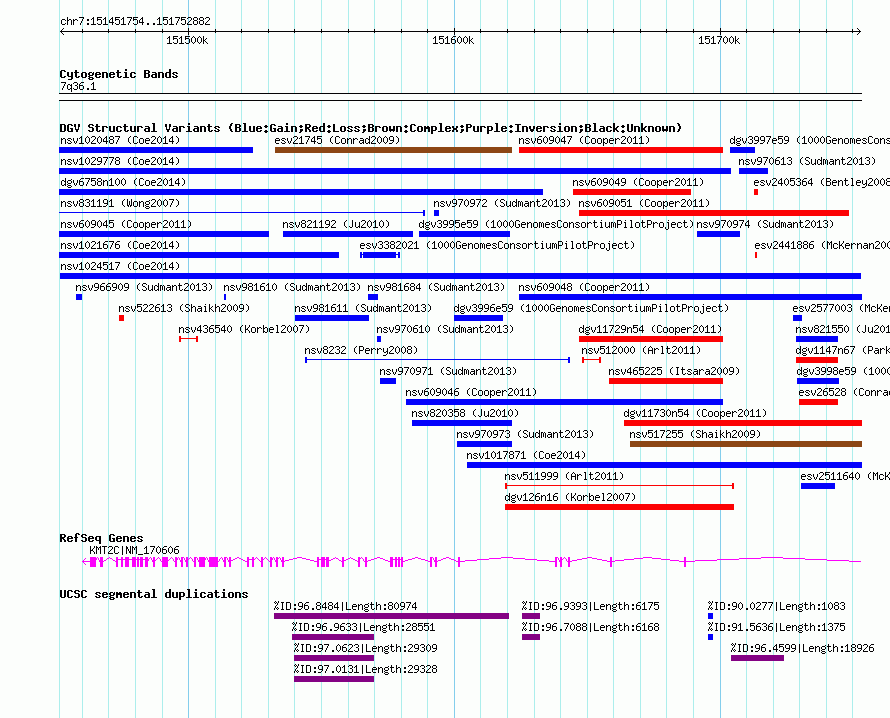Select the nsv821192 (Ju2010) label
The height and width of the screenshot is (718, 890).
coord(336,224)
